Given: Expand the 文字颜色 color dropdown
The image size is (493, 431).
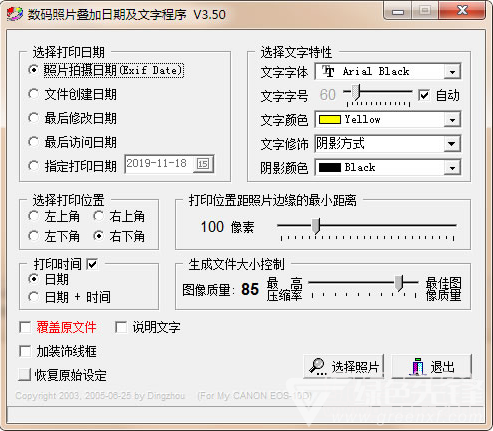Looking at the screenshot, I should point(452,120).
